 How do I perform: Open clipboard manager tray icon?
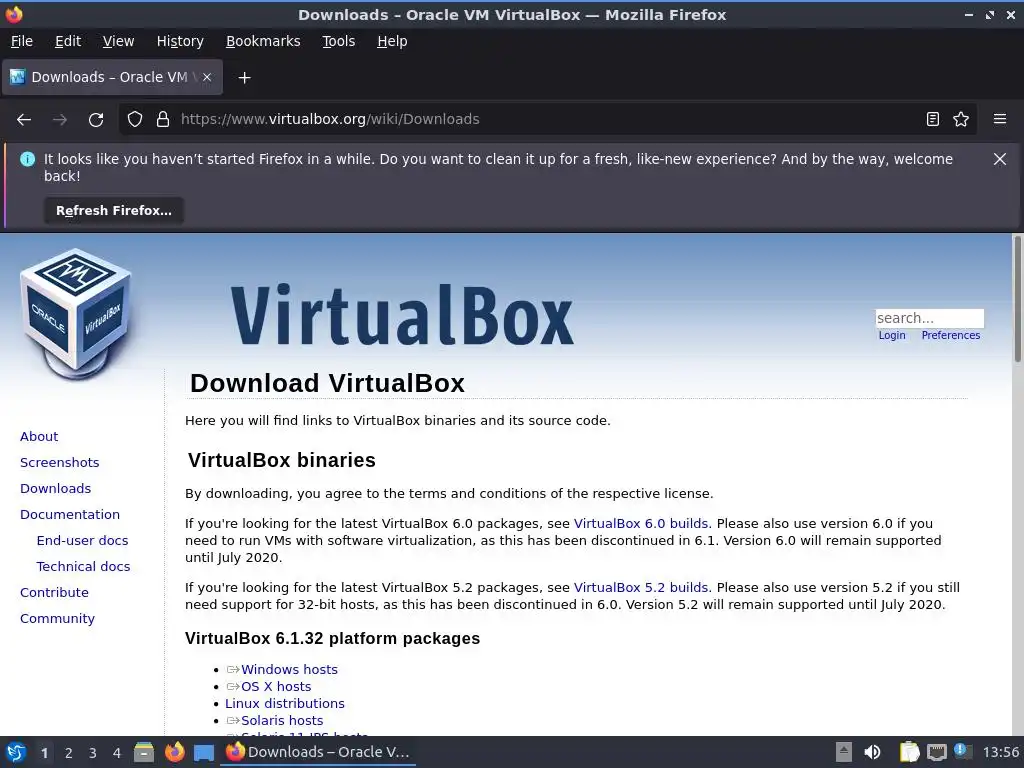(909, 752)
